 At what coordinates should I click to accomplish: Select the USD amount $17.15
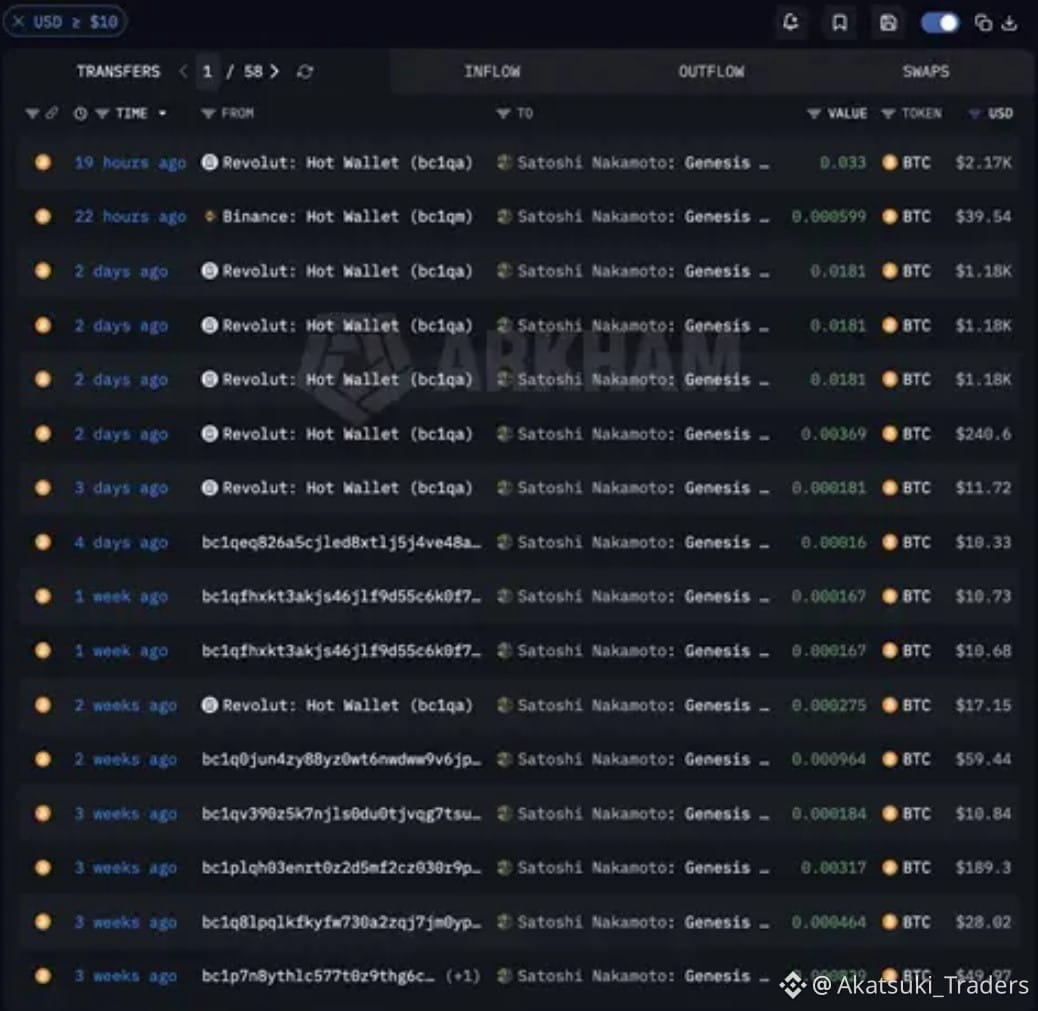983,705
